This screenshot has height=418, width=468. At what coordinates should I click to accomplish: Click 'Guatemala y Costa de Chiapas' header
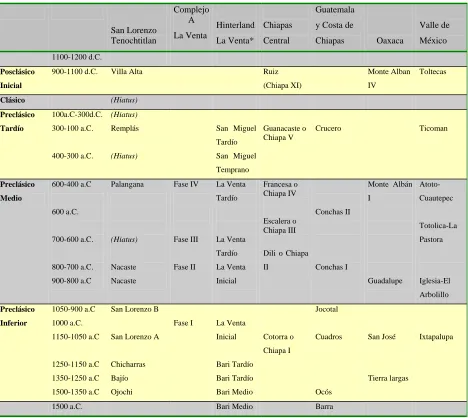[x=334, y=25]
